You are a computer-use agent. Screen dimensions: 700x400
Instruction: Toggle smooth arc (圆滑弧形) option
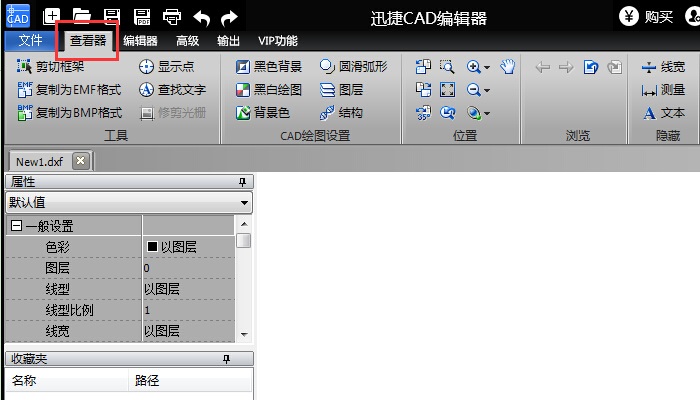coord(353,67)
